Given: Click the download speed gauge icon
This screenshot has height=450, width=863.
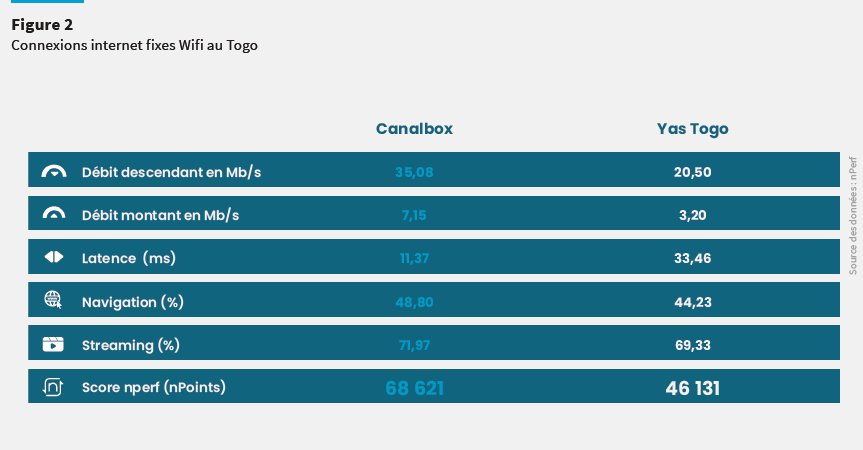Looking at the screenshot, I should pos(54,171).
